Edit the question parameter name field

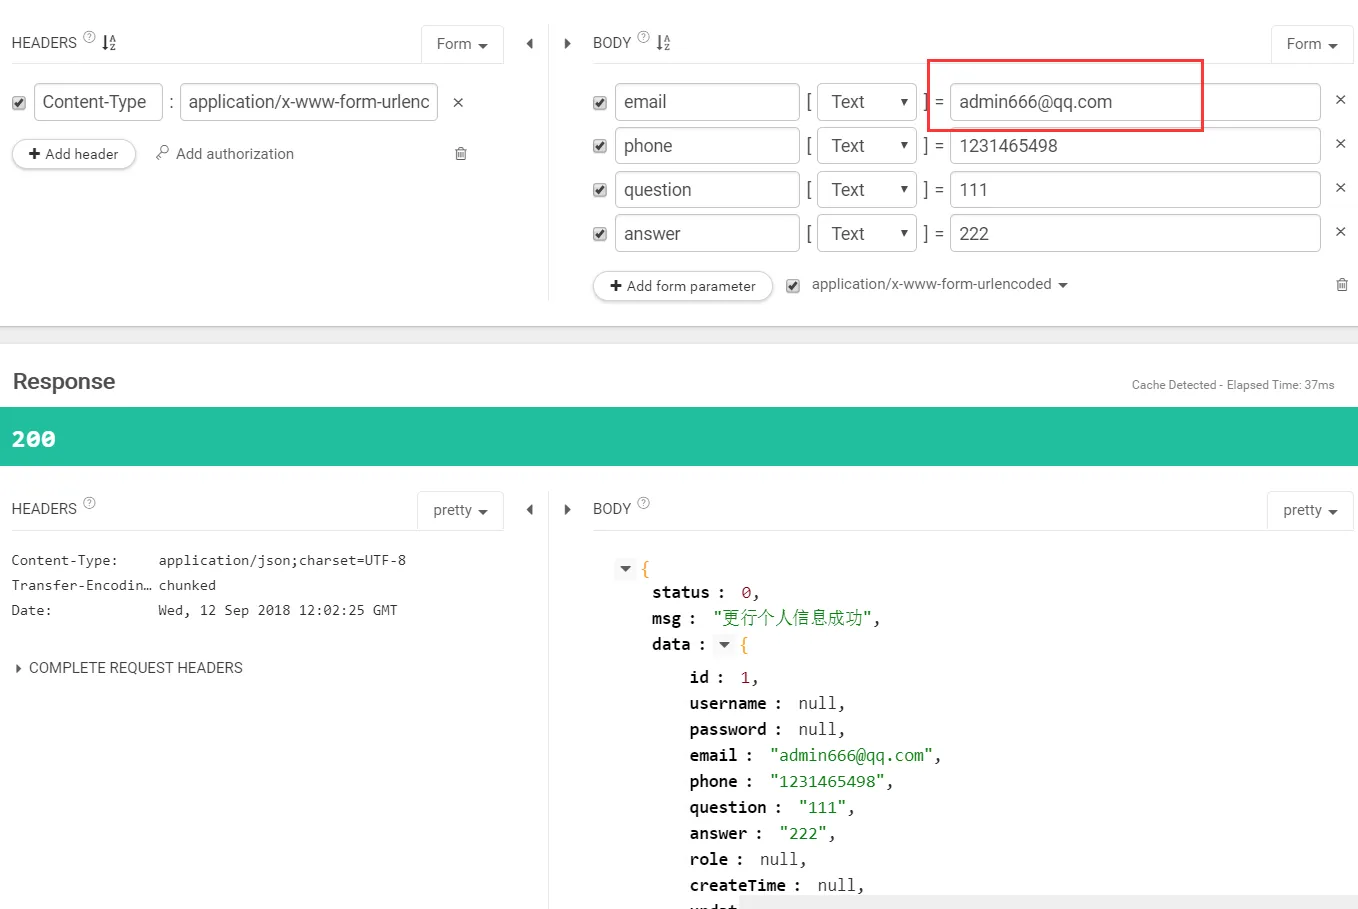click(x=707, y=190)
